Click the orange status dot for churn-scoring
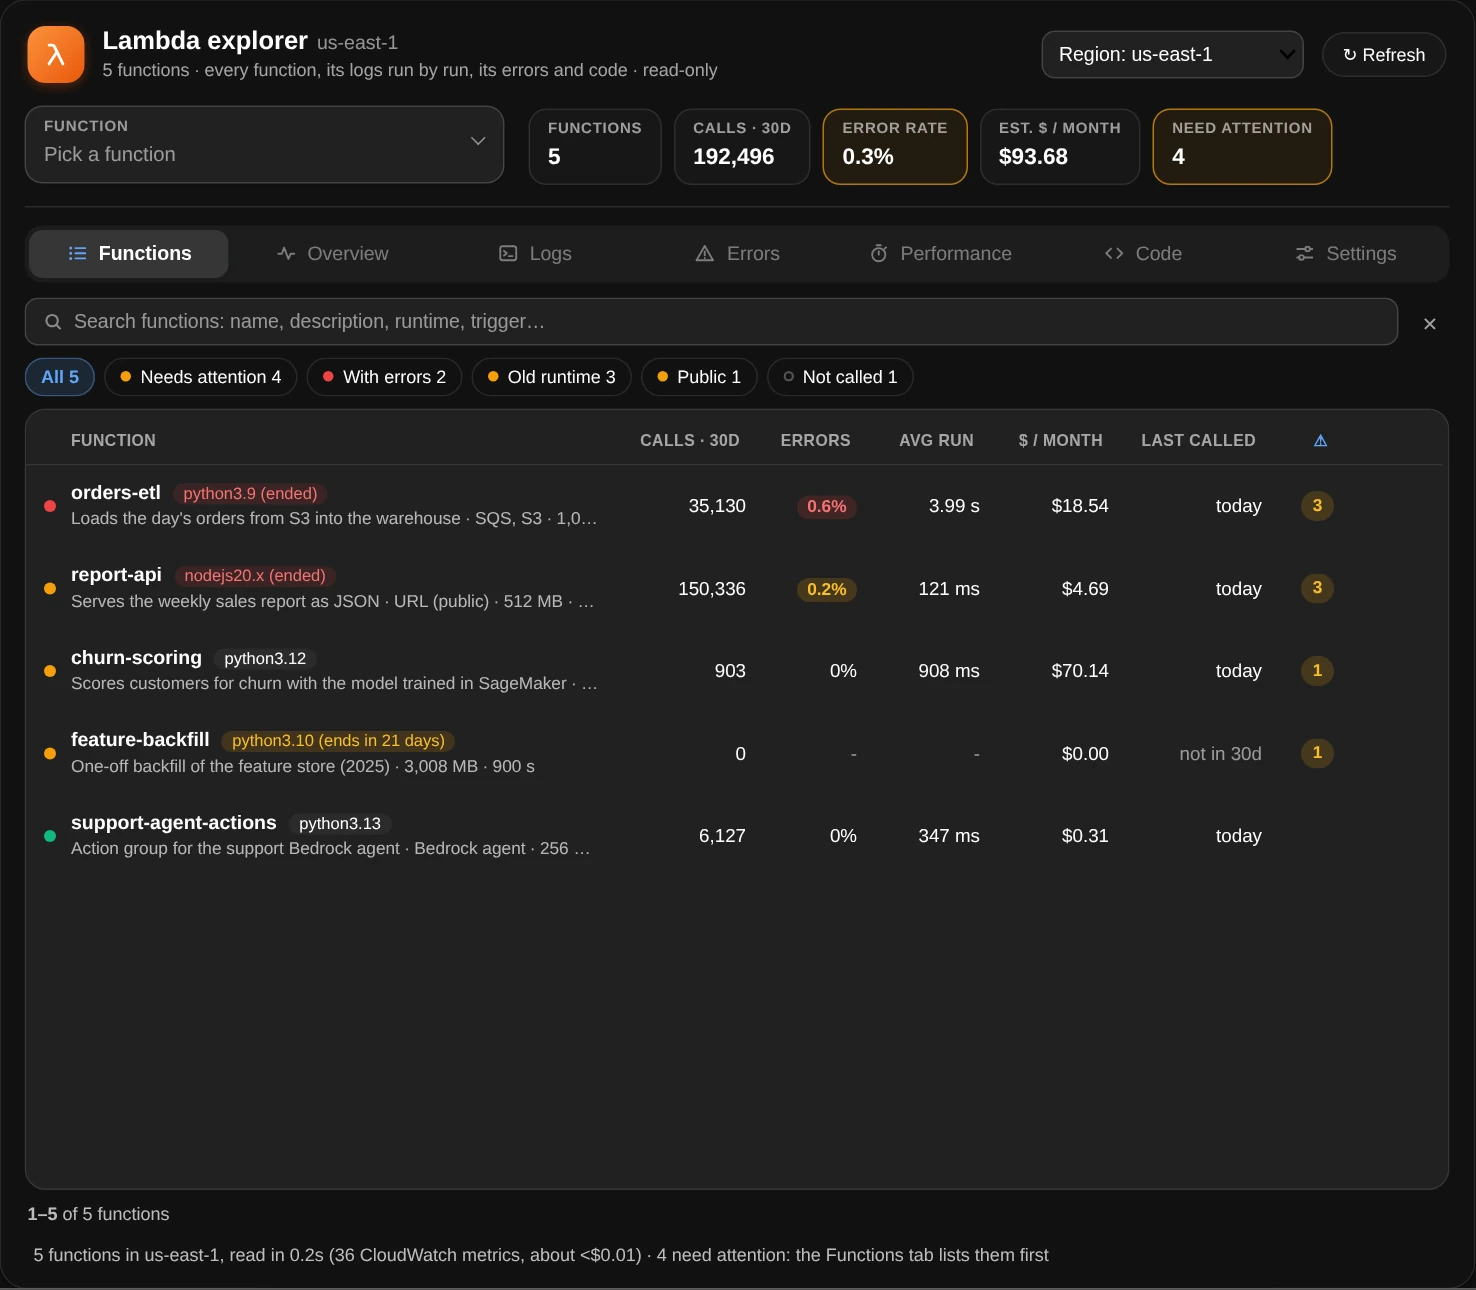 [x=50, y=671]
